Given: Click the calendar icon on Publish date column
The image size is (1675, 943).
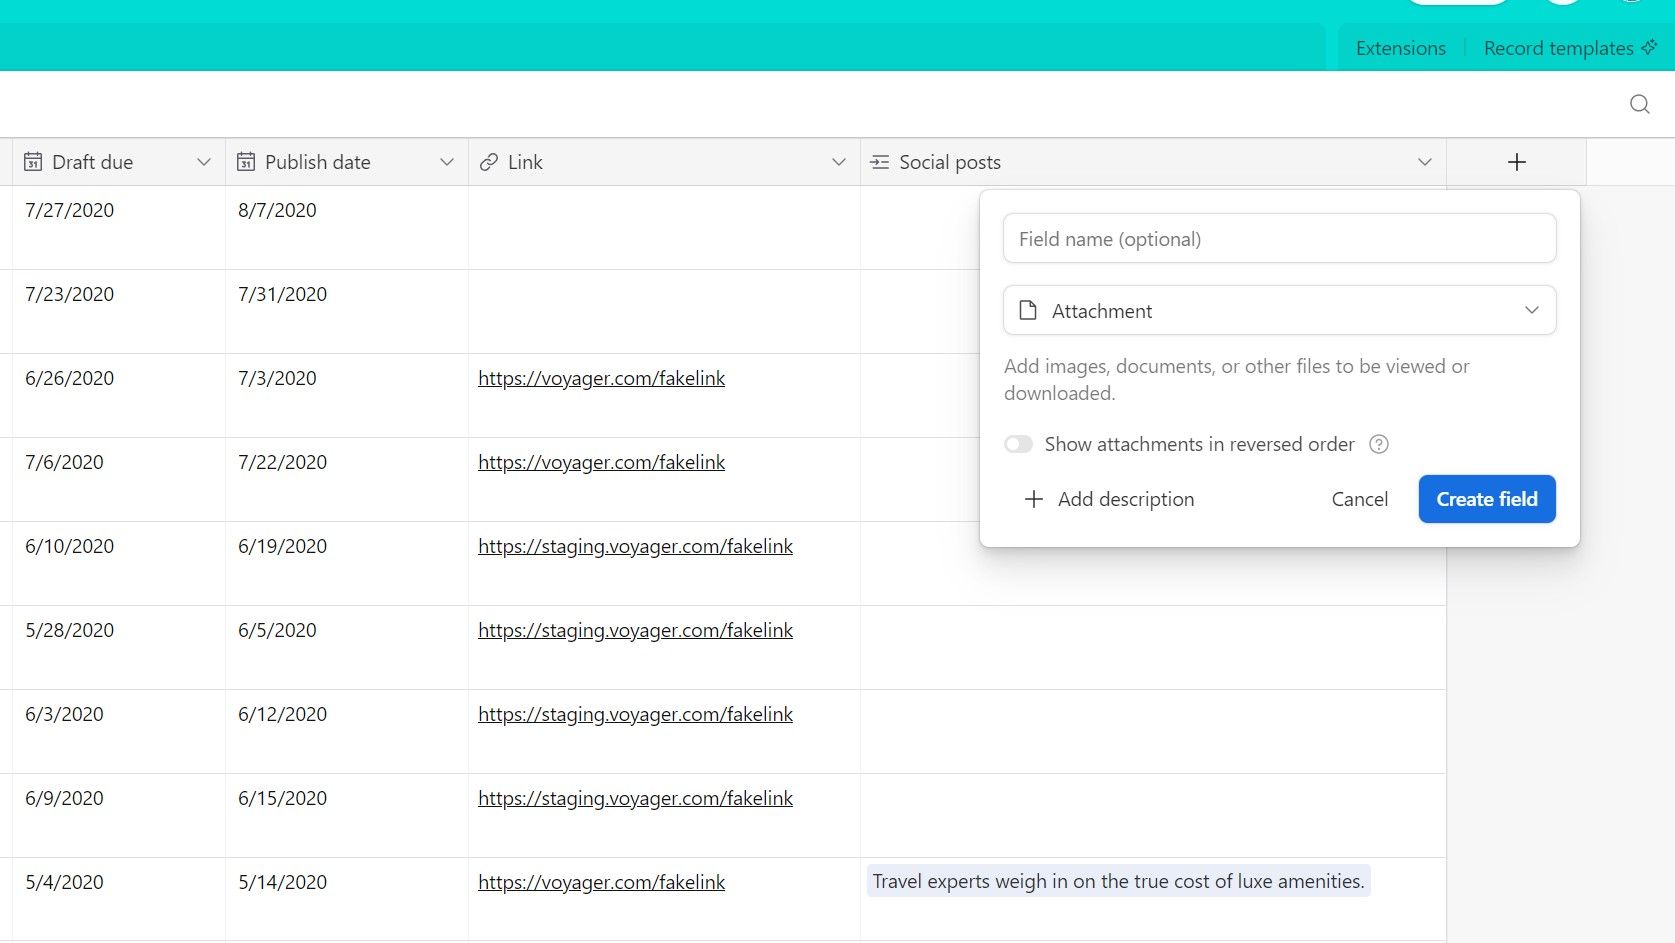Looking at the screenshot, I should click(x=246, y=161).
